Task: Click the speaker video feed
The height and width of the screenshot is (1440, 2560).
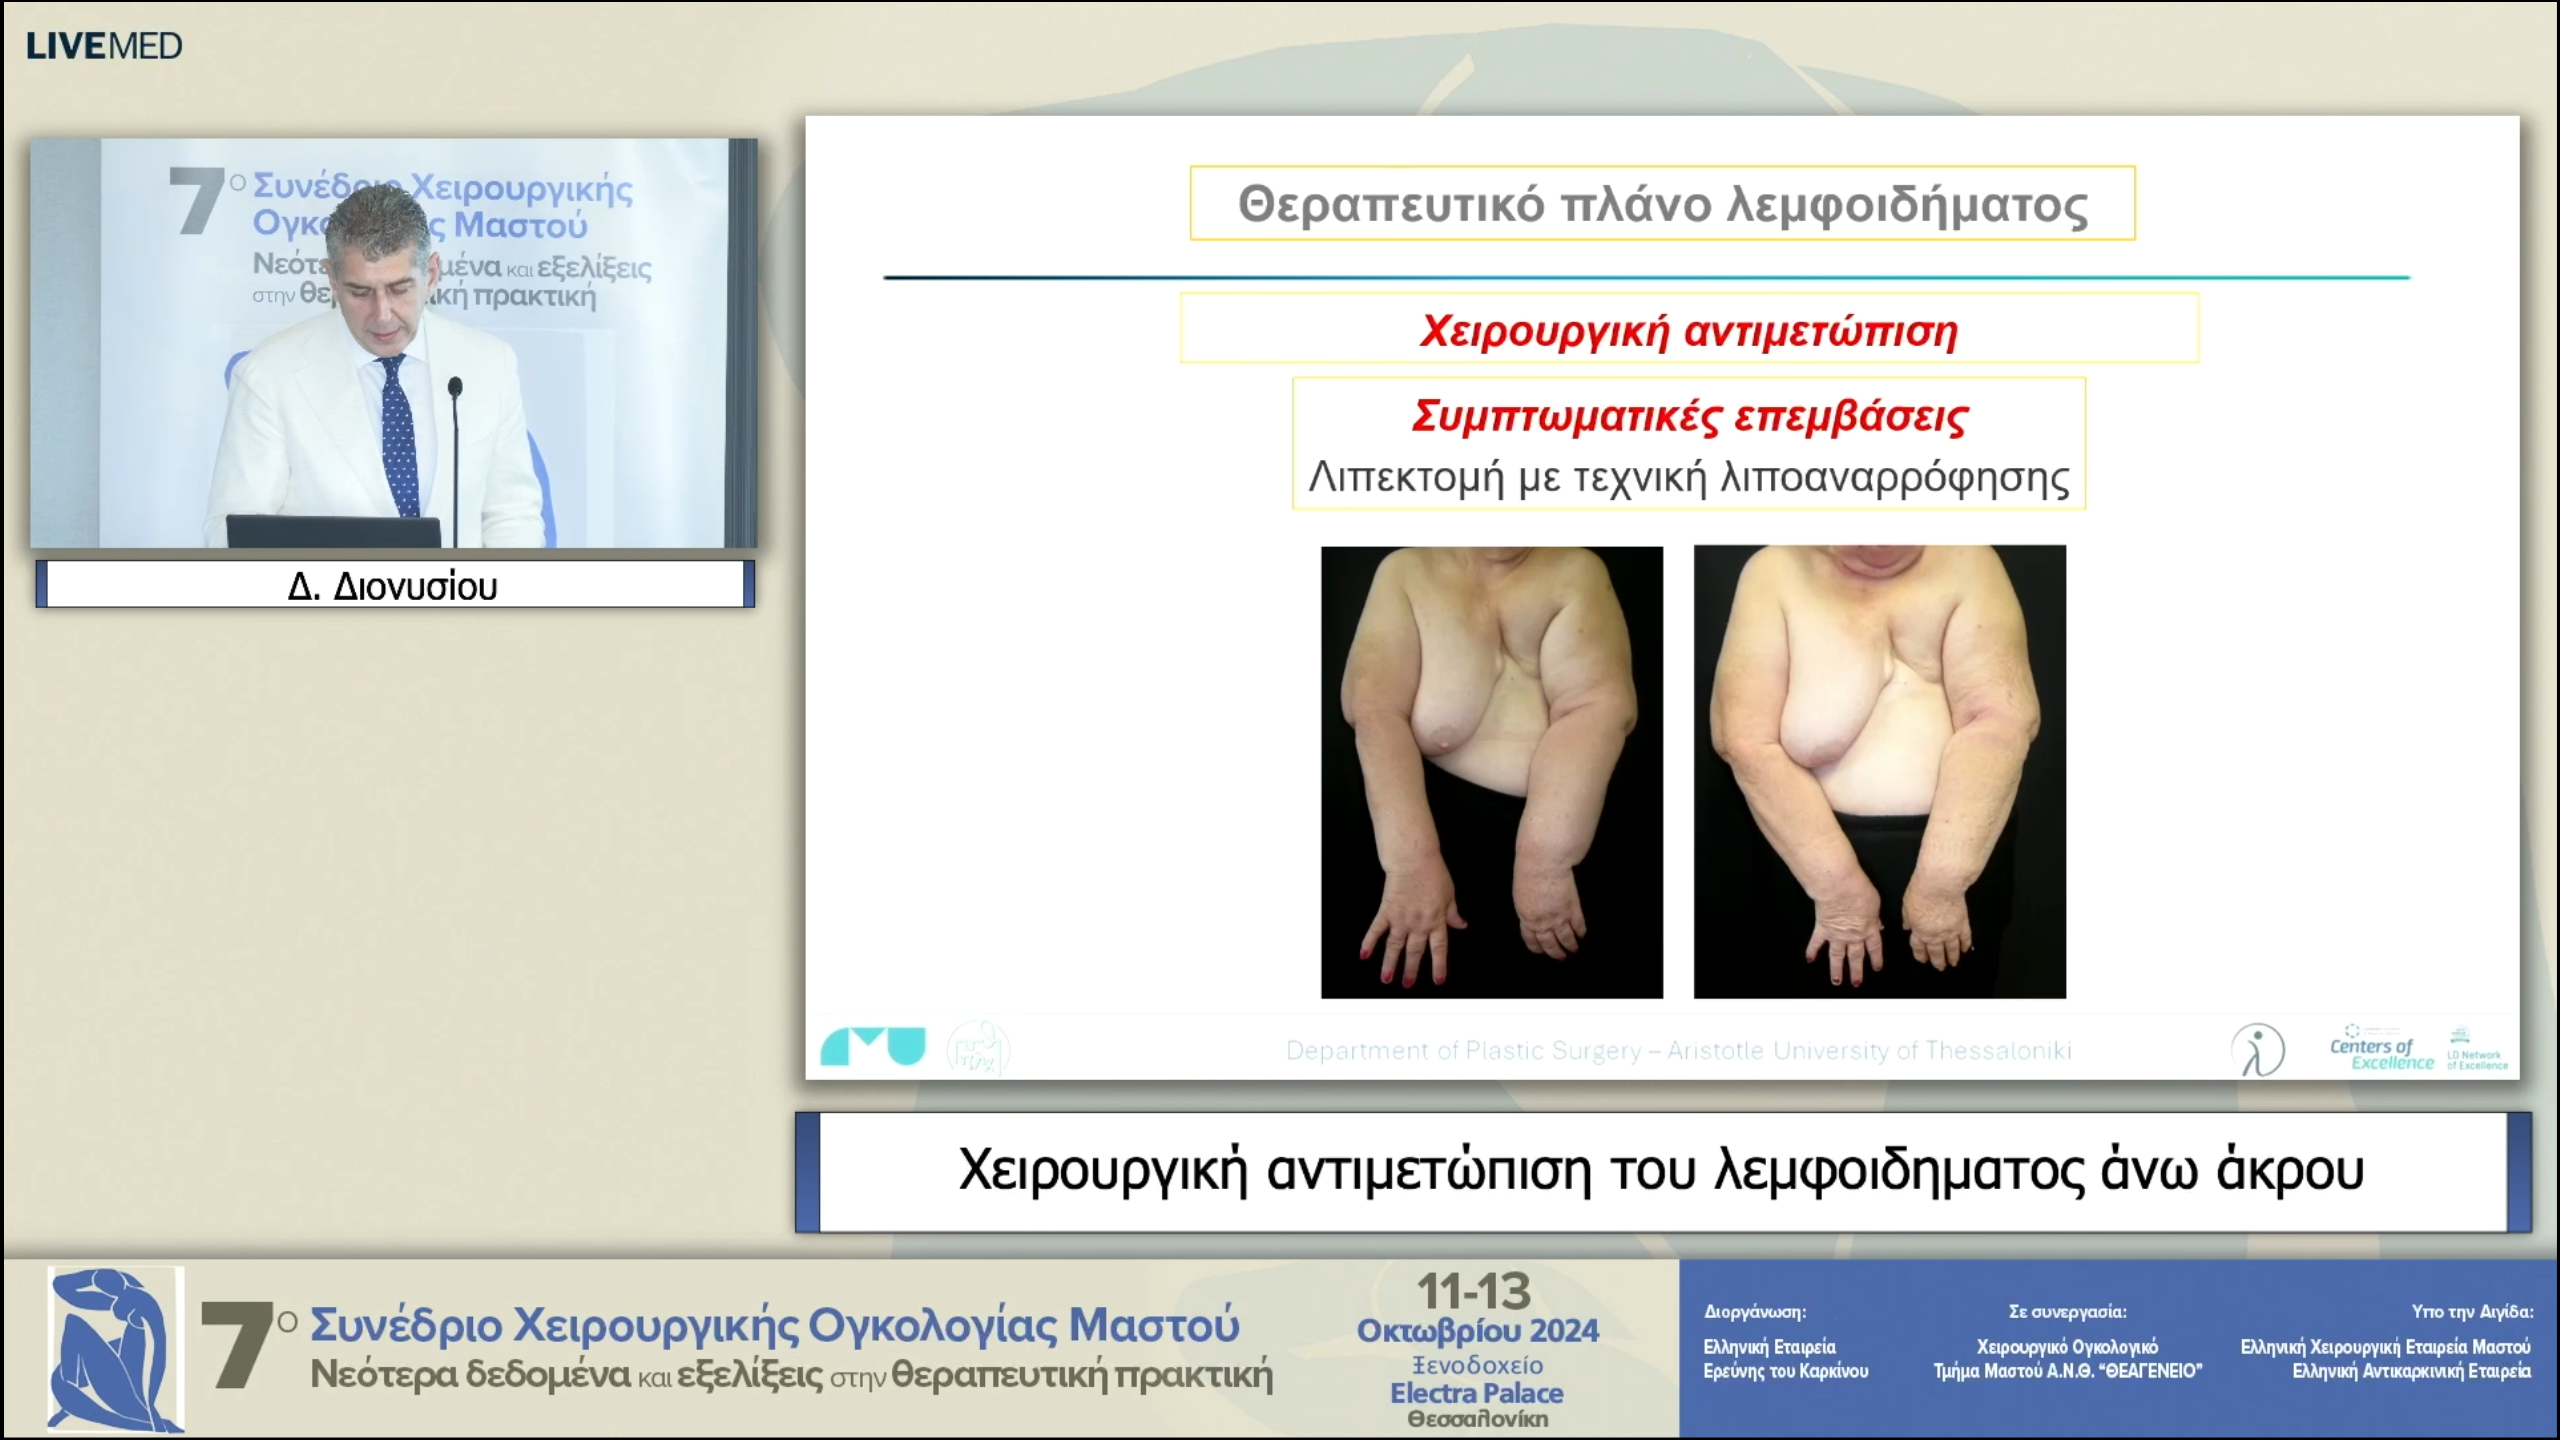Action: [393, 343]
